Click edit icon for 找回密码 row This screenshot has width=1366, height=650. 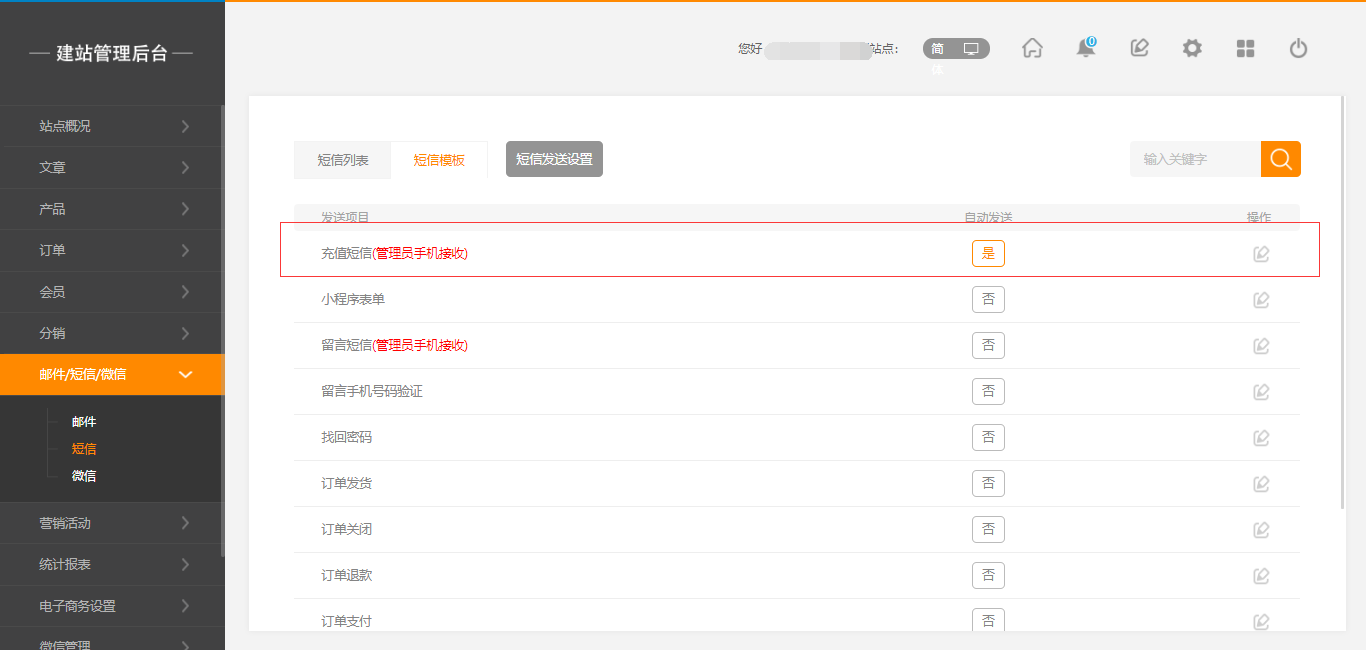pos(1261,438)
